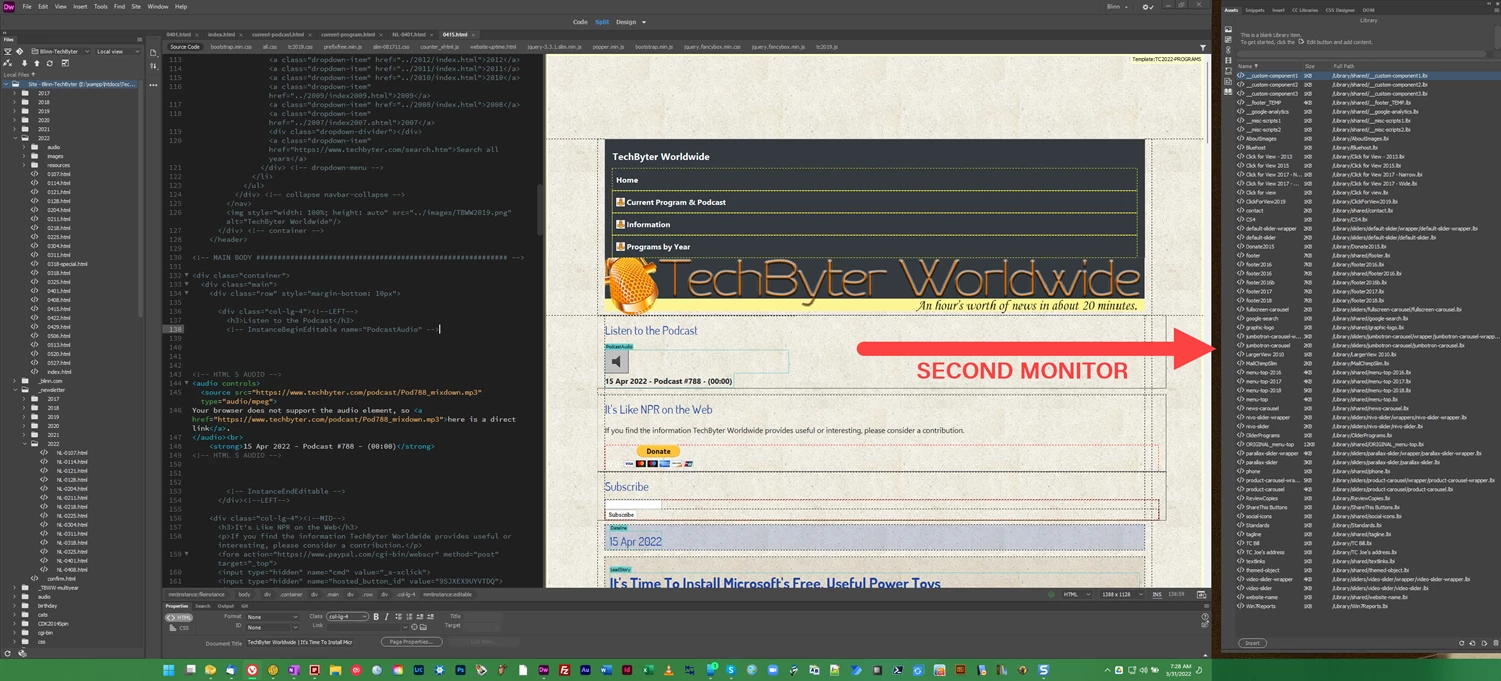
Task: Select the menu-top-2017 library item
Action: click(x=1263, y=381)
